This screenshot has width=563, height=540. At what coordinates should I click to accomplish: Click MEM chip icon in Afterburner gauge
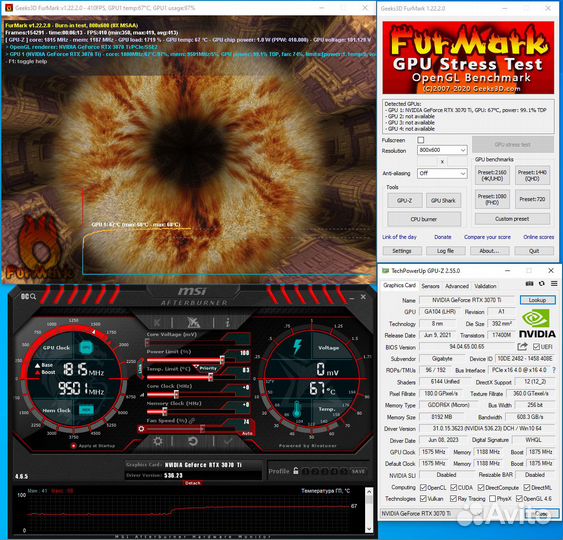point(86,410)
